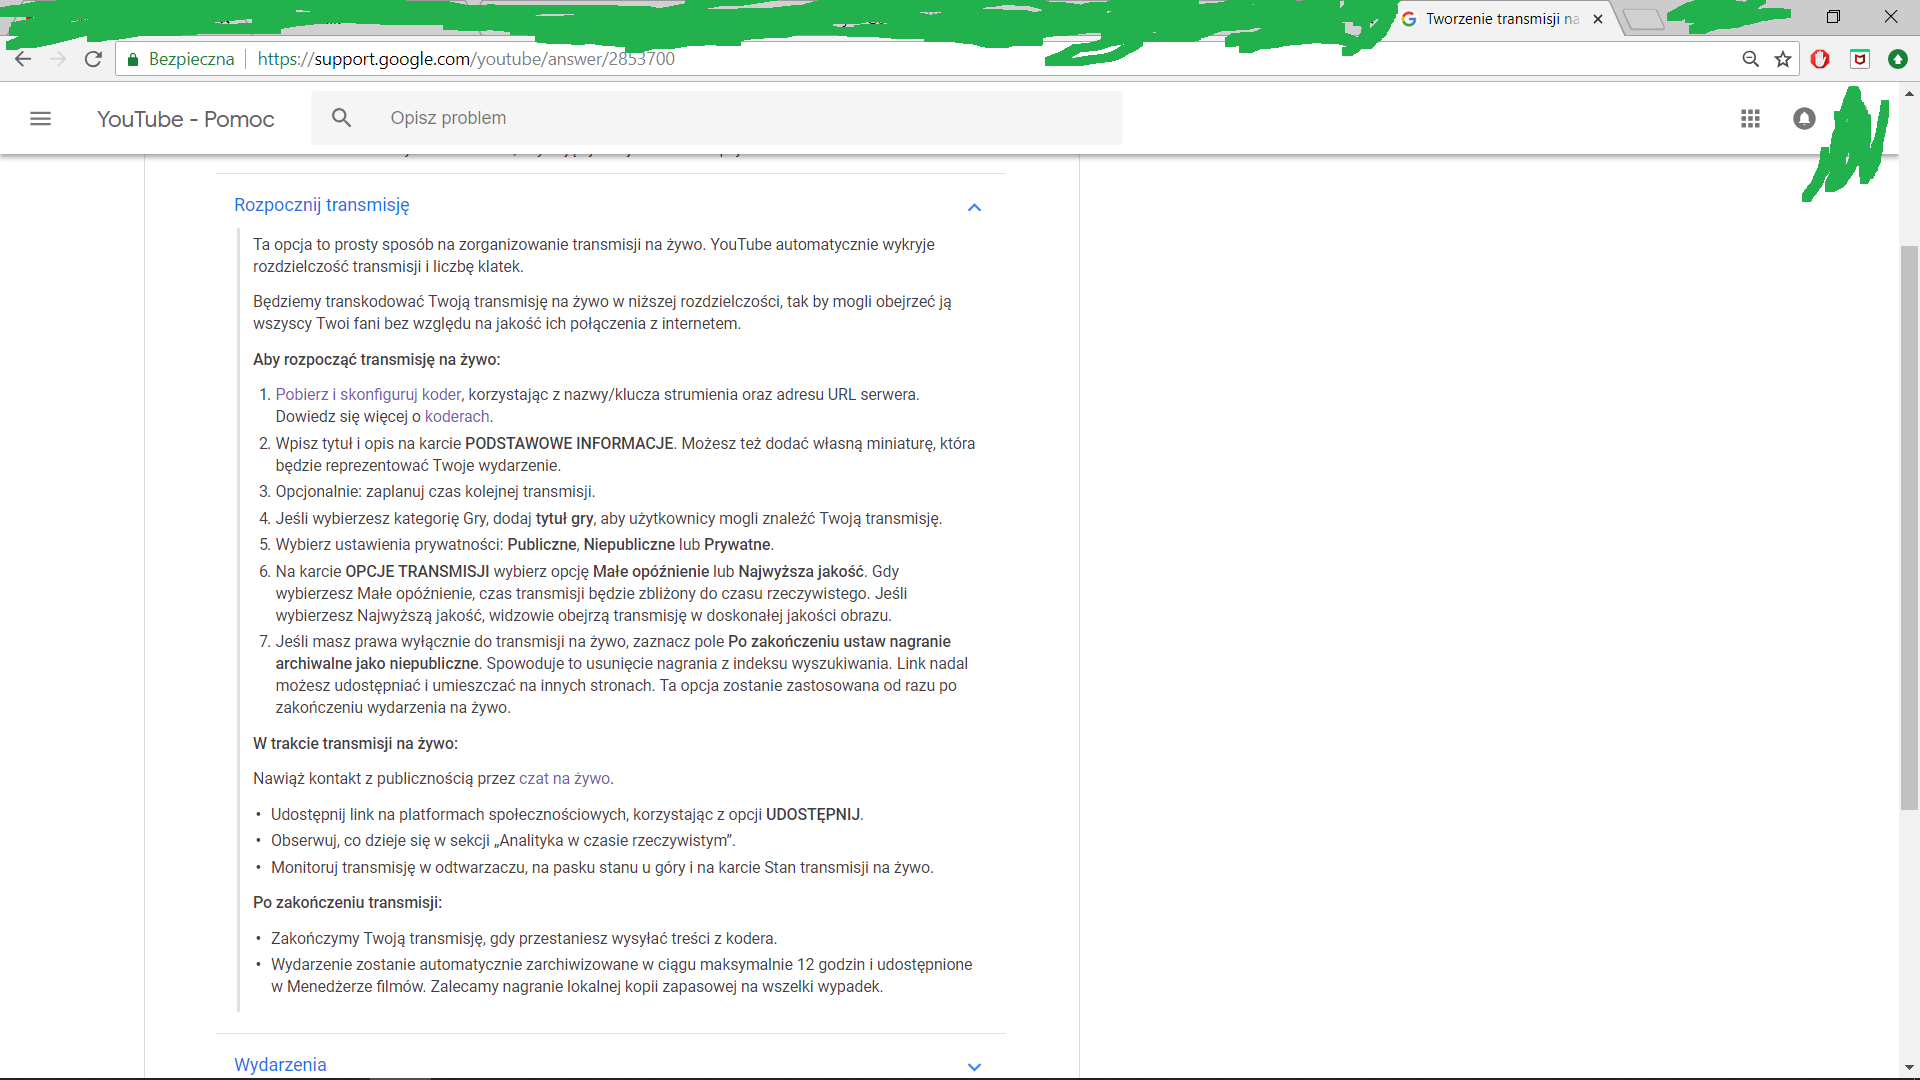The width and height of the screenshot is (1920, 1080).
Task: Click the green circle extension icon
Action: tap(1897, 59)
